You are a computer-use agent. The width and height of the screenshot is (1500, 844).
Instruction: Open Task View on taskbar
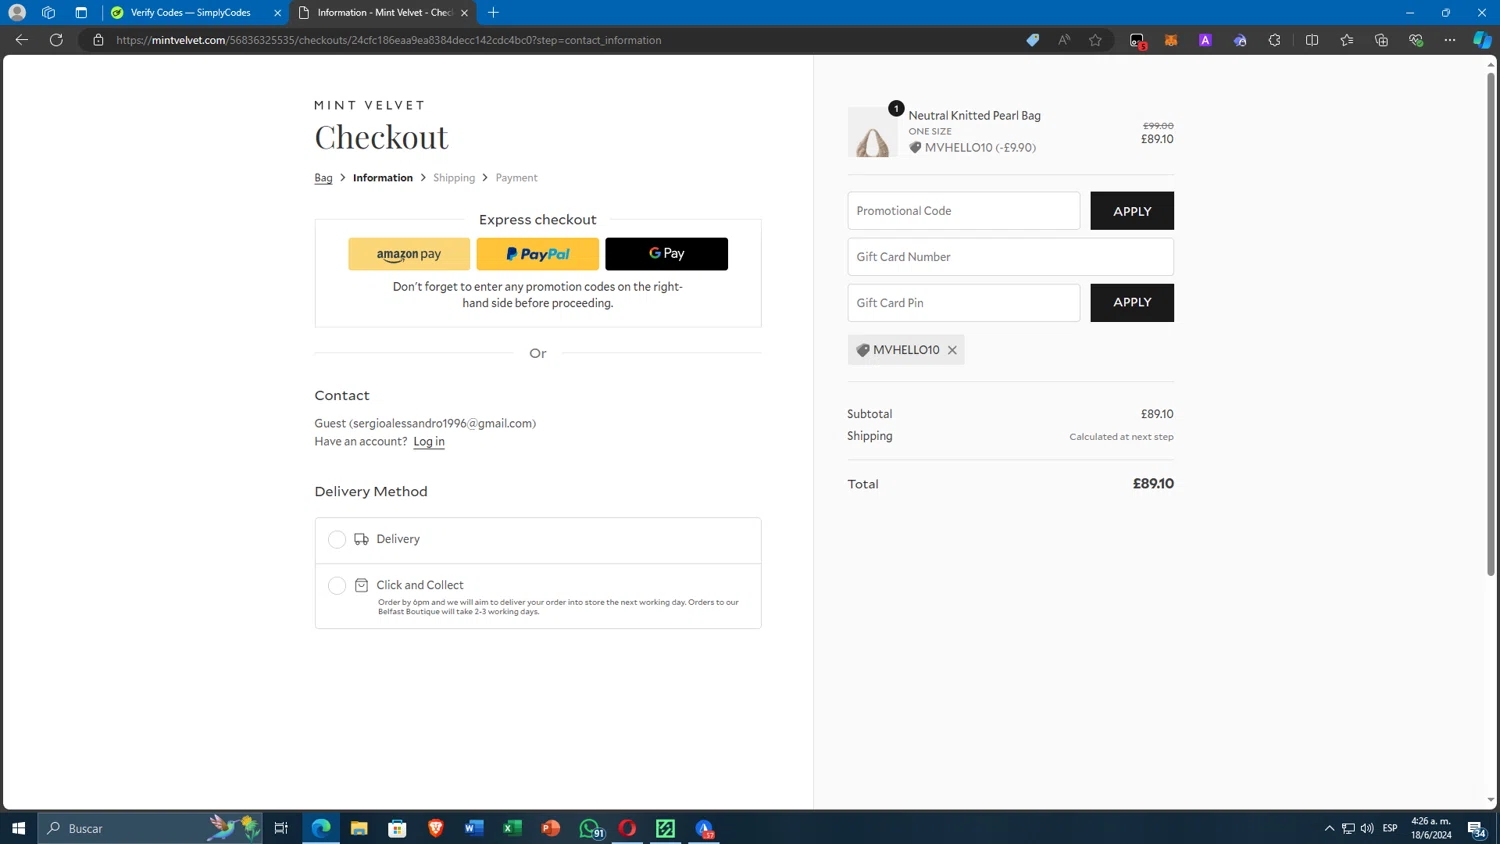pyautogui.click(x=281, y=828)
